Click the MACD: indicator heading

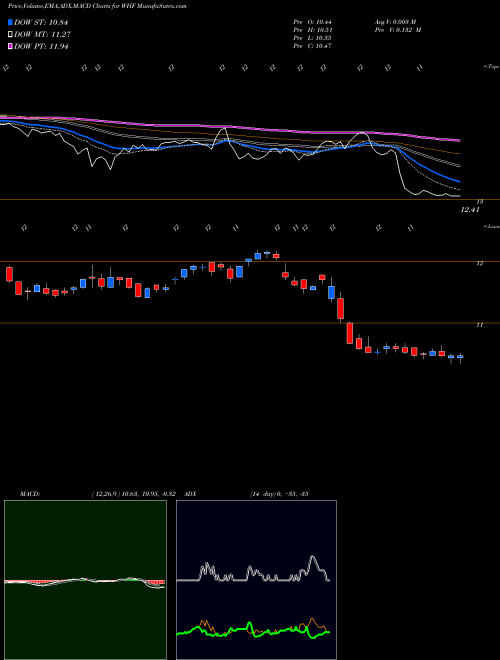(29, 494)
